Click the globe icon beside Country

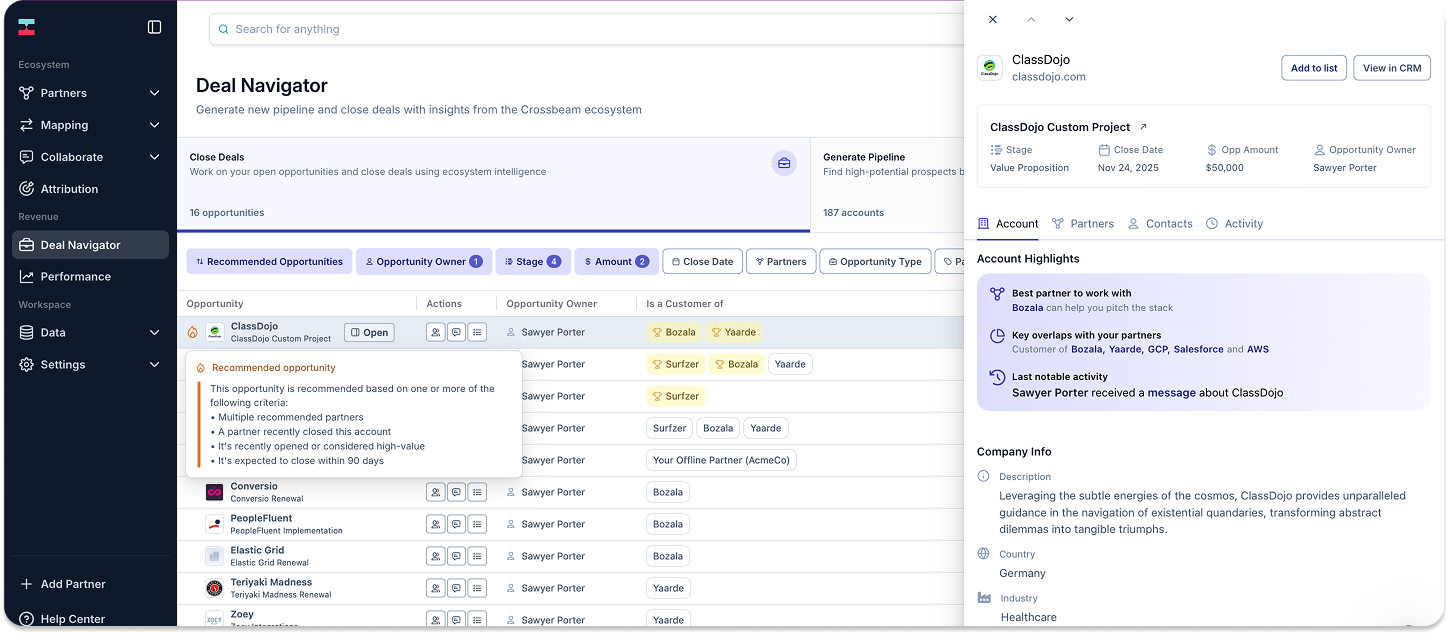pos(984,553)
